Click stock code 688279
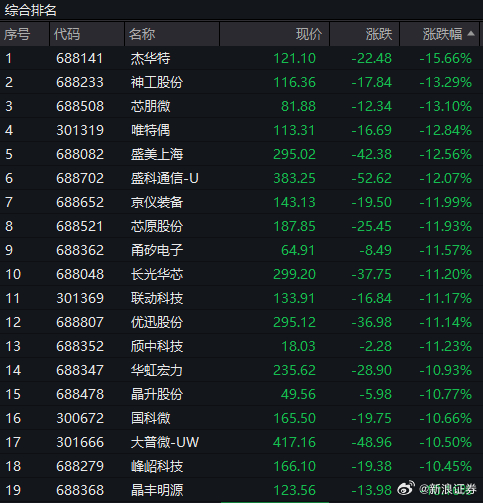 click(80, 466)
